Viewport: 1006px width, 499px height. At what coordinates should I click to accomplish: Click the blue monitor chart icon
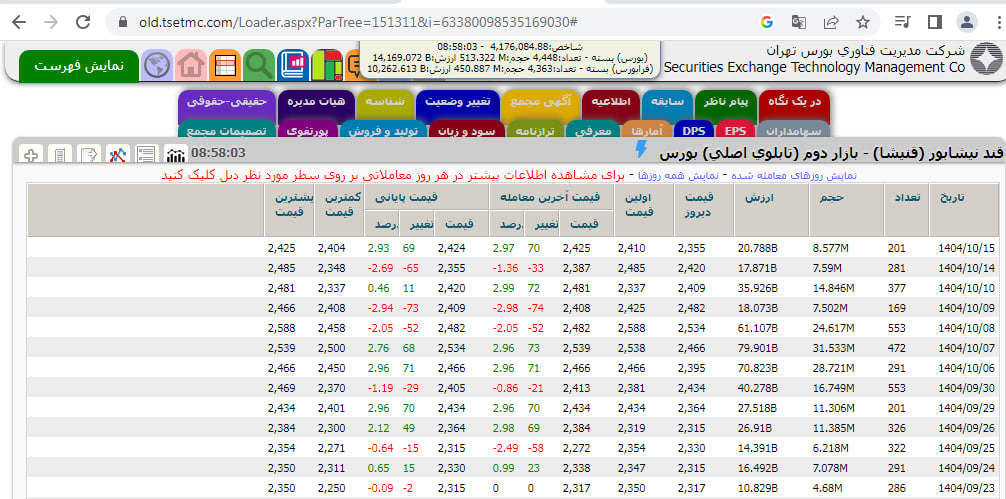295,66
